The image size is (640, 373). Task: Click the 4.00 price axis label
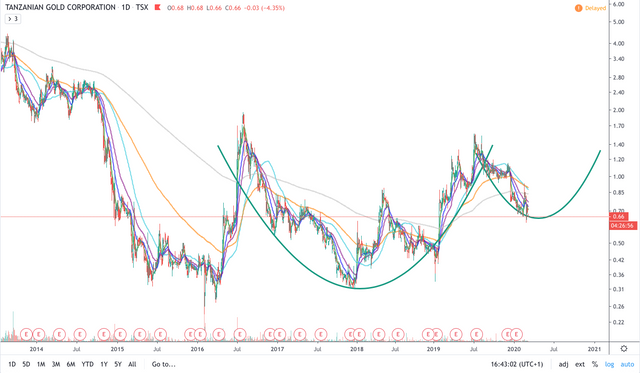[618, 43]
